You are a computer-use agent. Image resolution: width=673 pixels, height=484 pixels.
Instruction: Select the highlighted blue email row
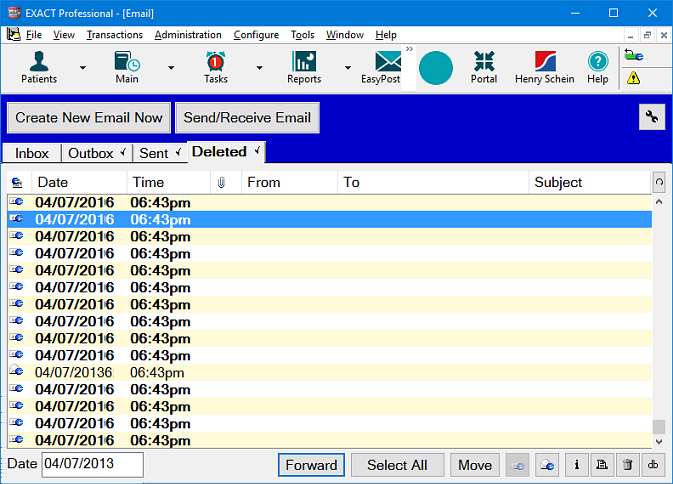pos(330,219)
